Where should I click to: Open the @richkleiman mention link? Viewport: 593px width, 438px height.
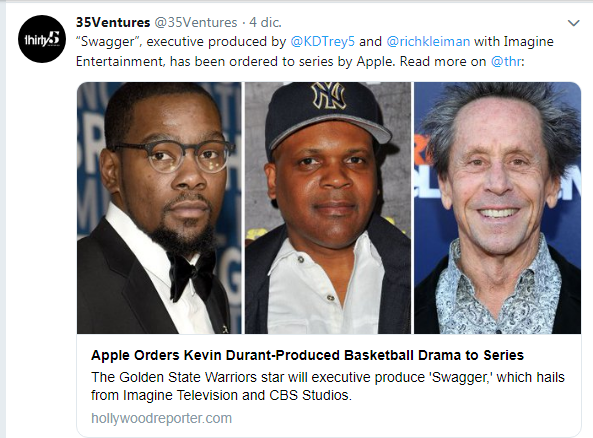pyautogui.click(x=428, y=41)
